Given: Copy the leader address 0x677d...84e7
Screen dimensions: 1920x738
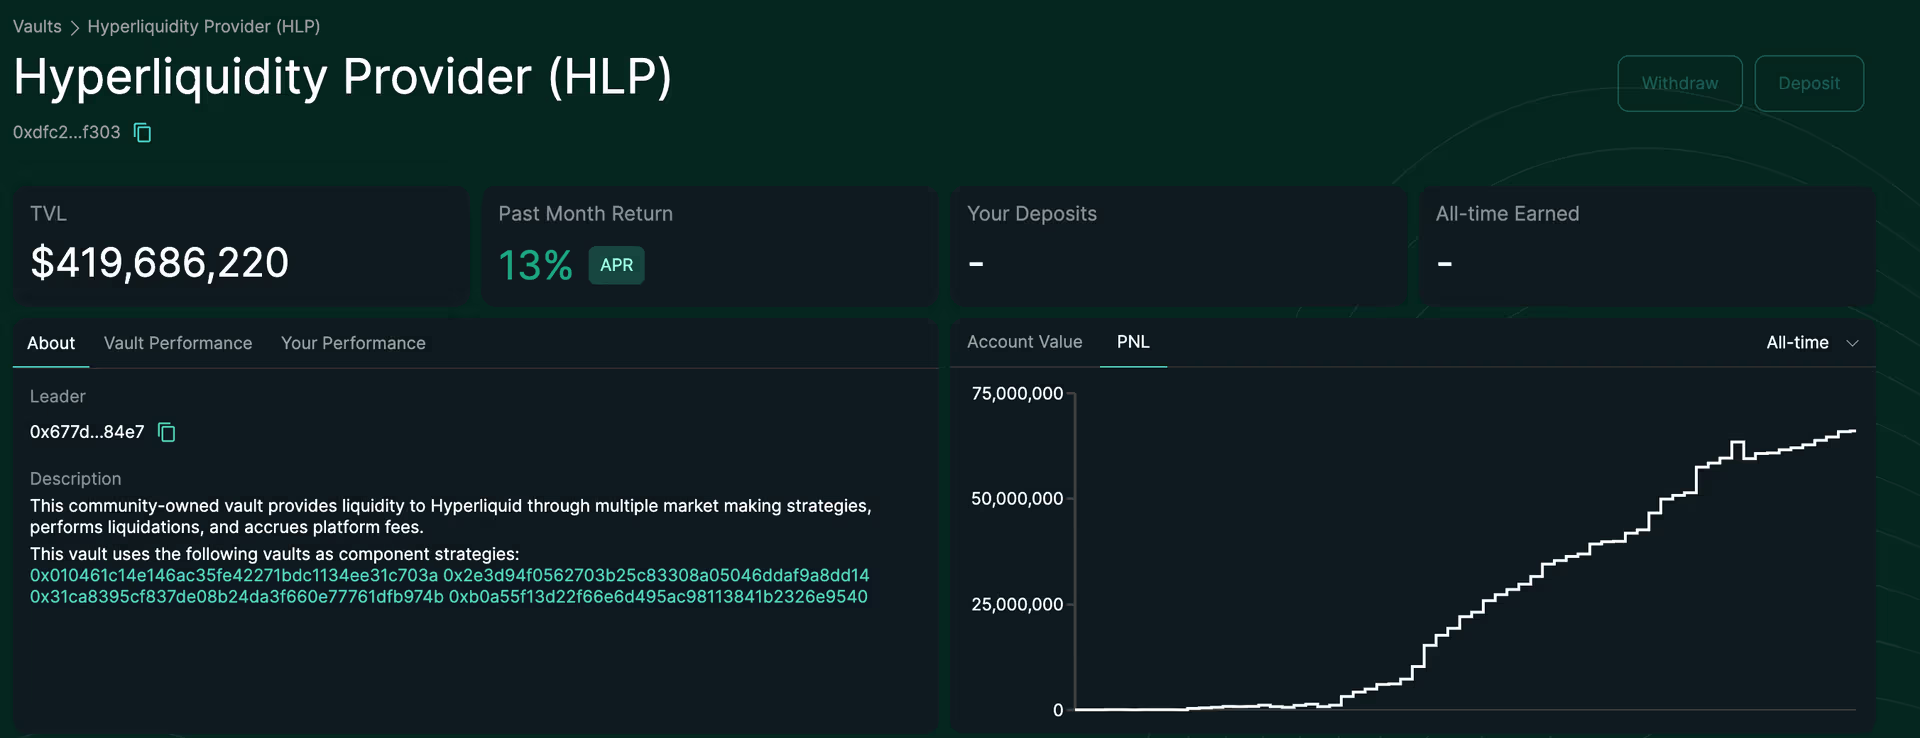Looking at the screenshot, I should [x=166, y=432].
